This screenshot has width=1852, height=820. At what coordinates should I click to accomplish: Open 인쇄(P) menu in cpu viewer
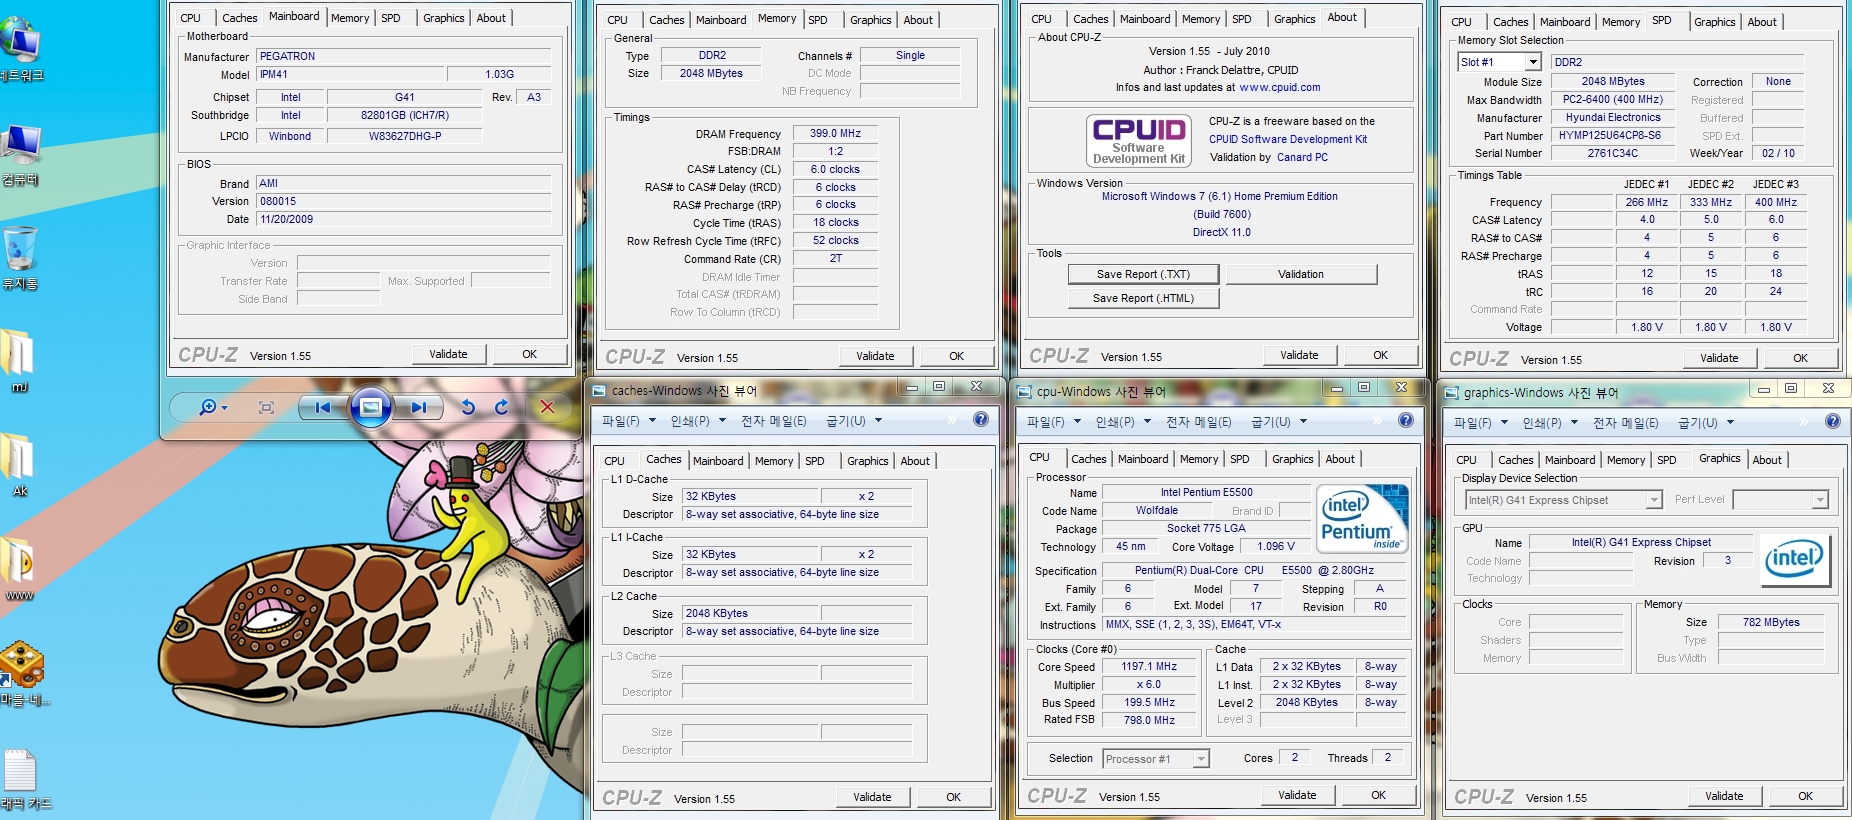point(1123,422)
